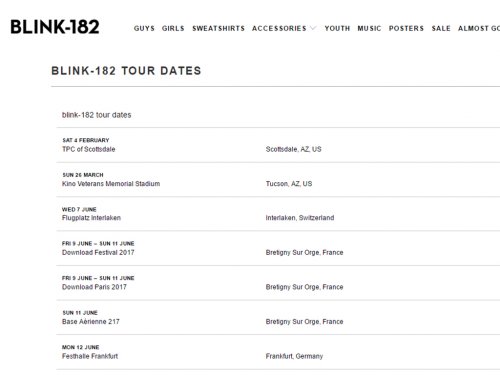The image size is (500, 375).
Task: Open the Download Festival 2017 event
Action: coord(98,252)
